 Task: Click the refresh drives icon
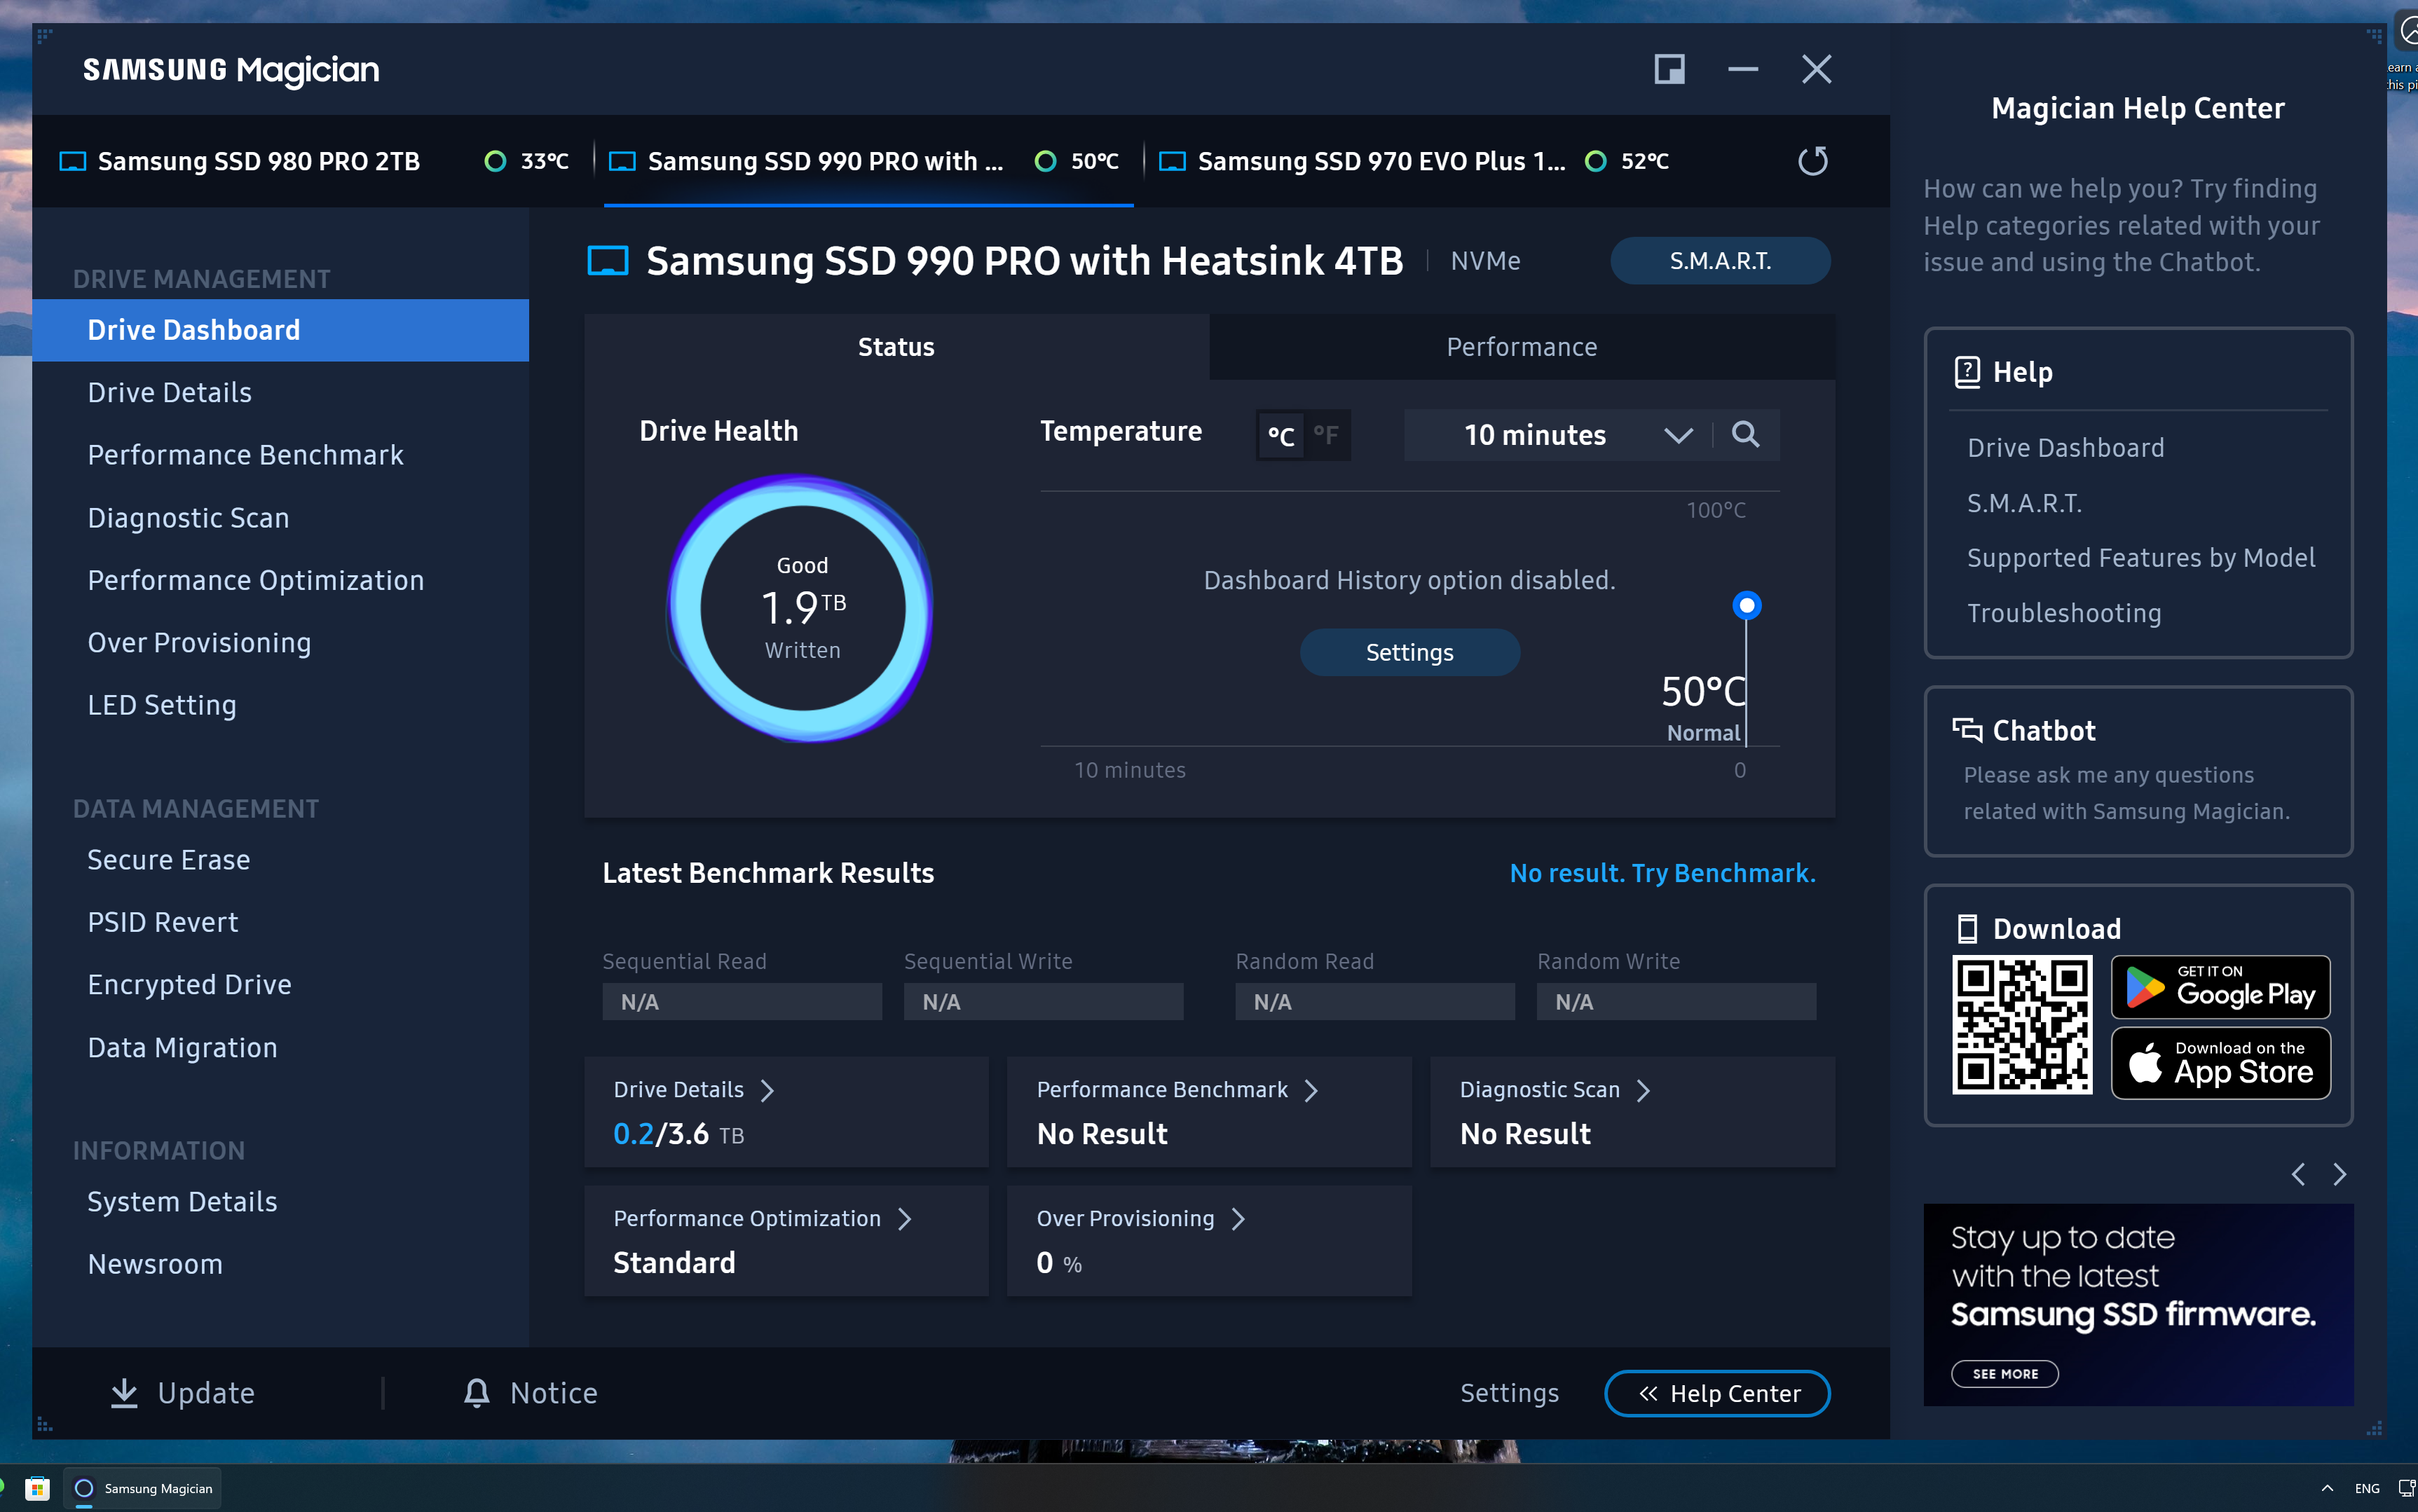(1812, 161)
